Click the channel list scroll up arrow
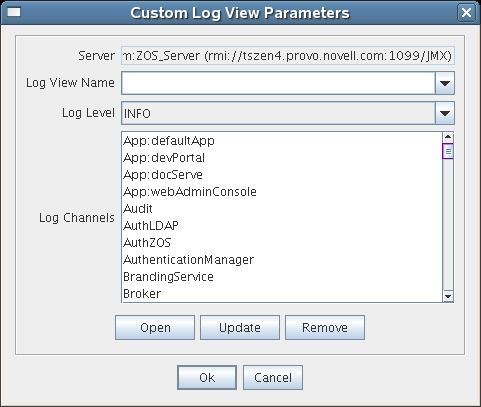This screenshot has height=407, width=481. (448, 137)
